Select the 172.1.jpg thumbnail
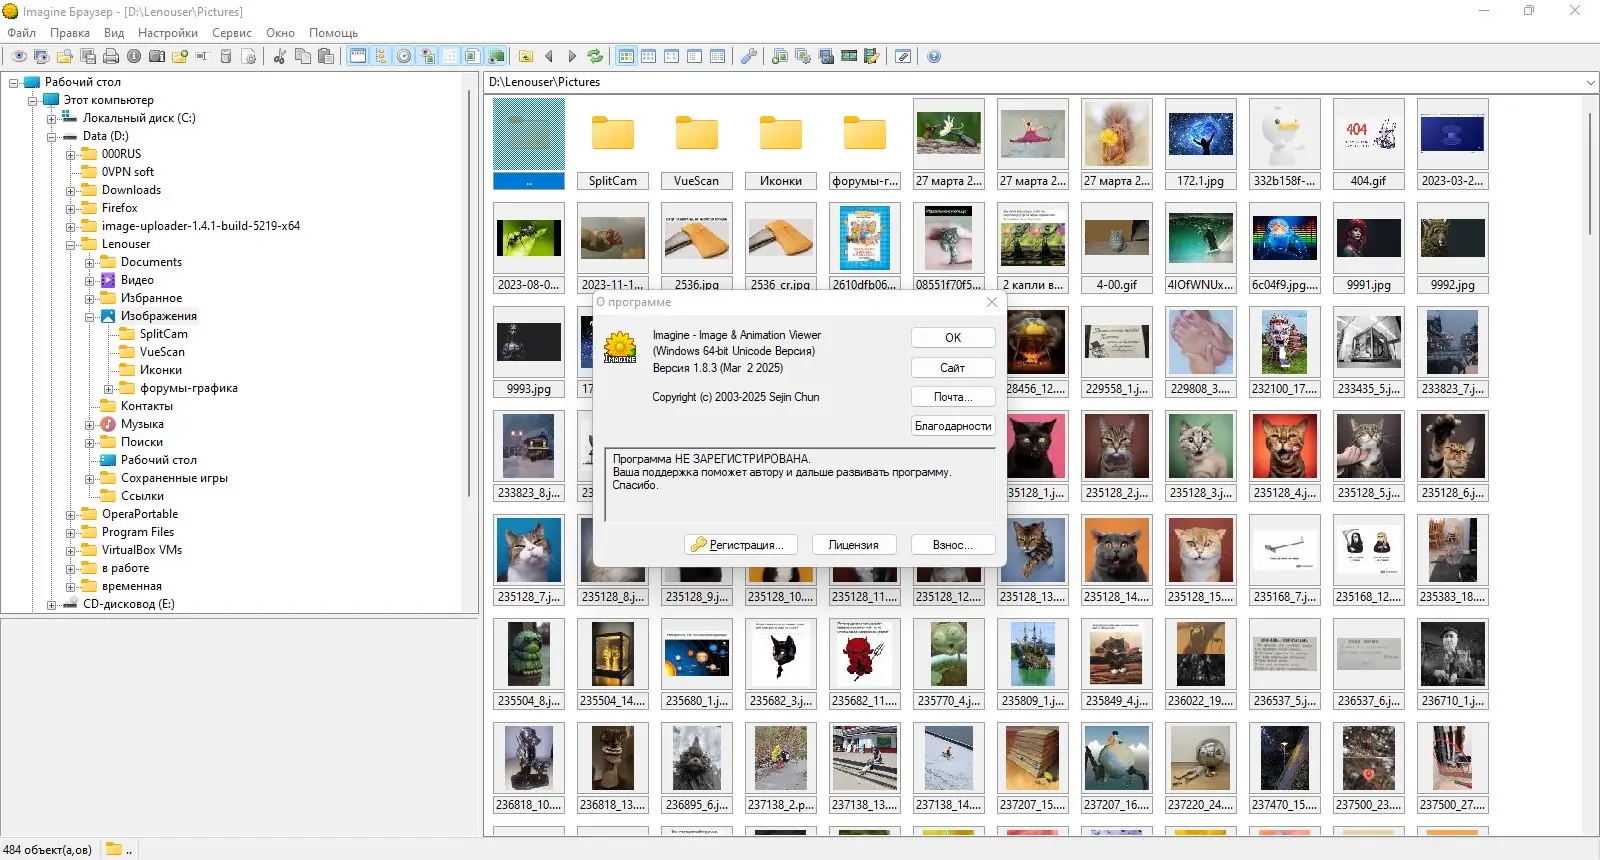The width and height of the screenshot is (1600, 860). (1201, 143)
